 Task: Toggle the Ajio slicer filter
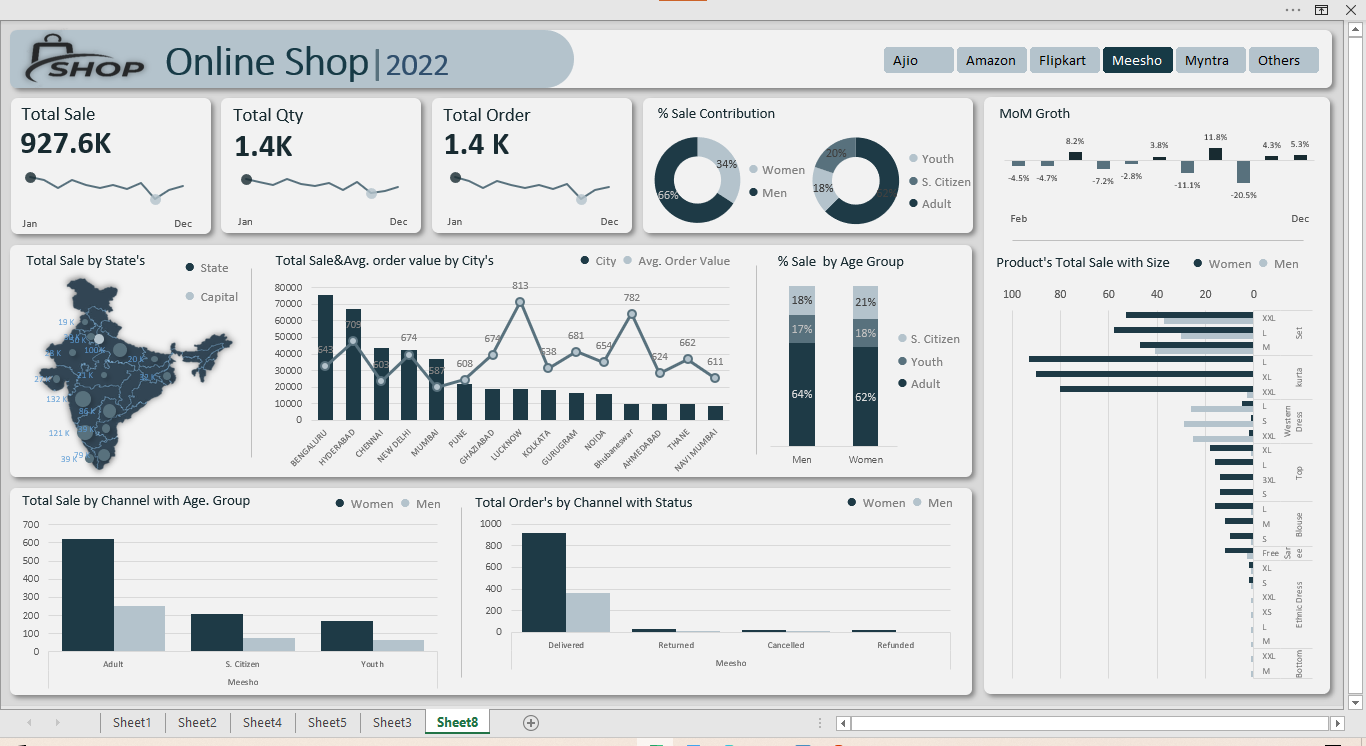click(x=918, y=60)
